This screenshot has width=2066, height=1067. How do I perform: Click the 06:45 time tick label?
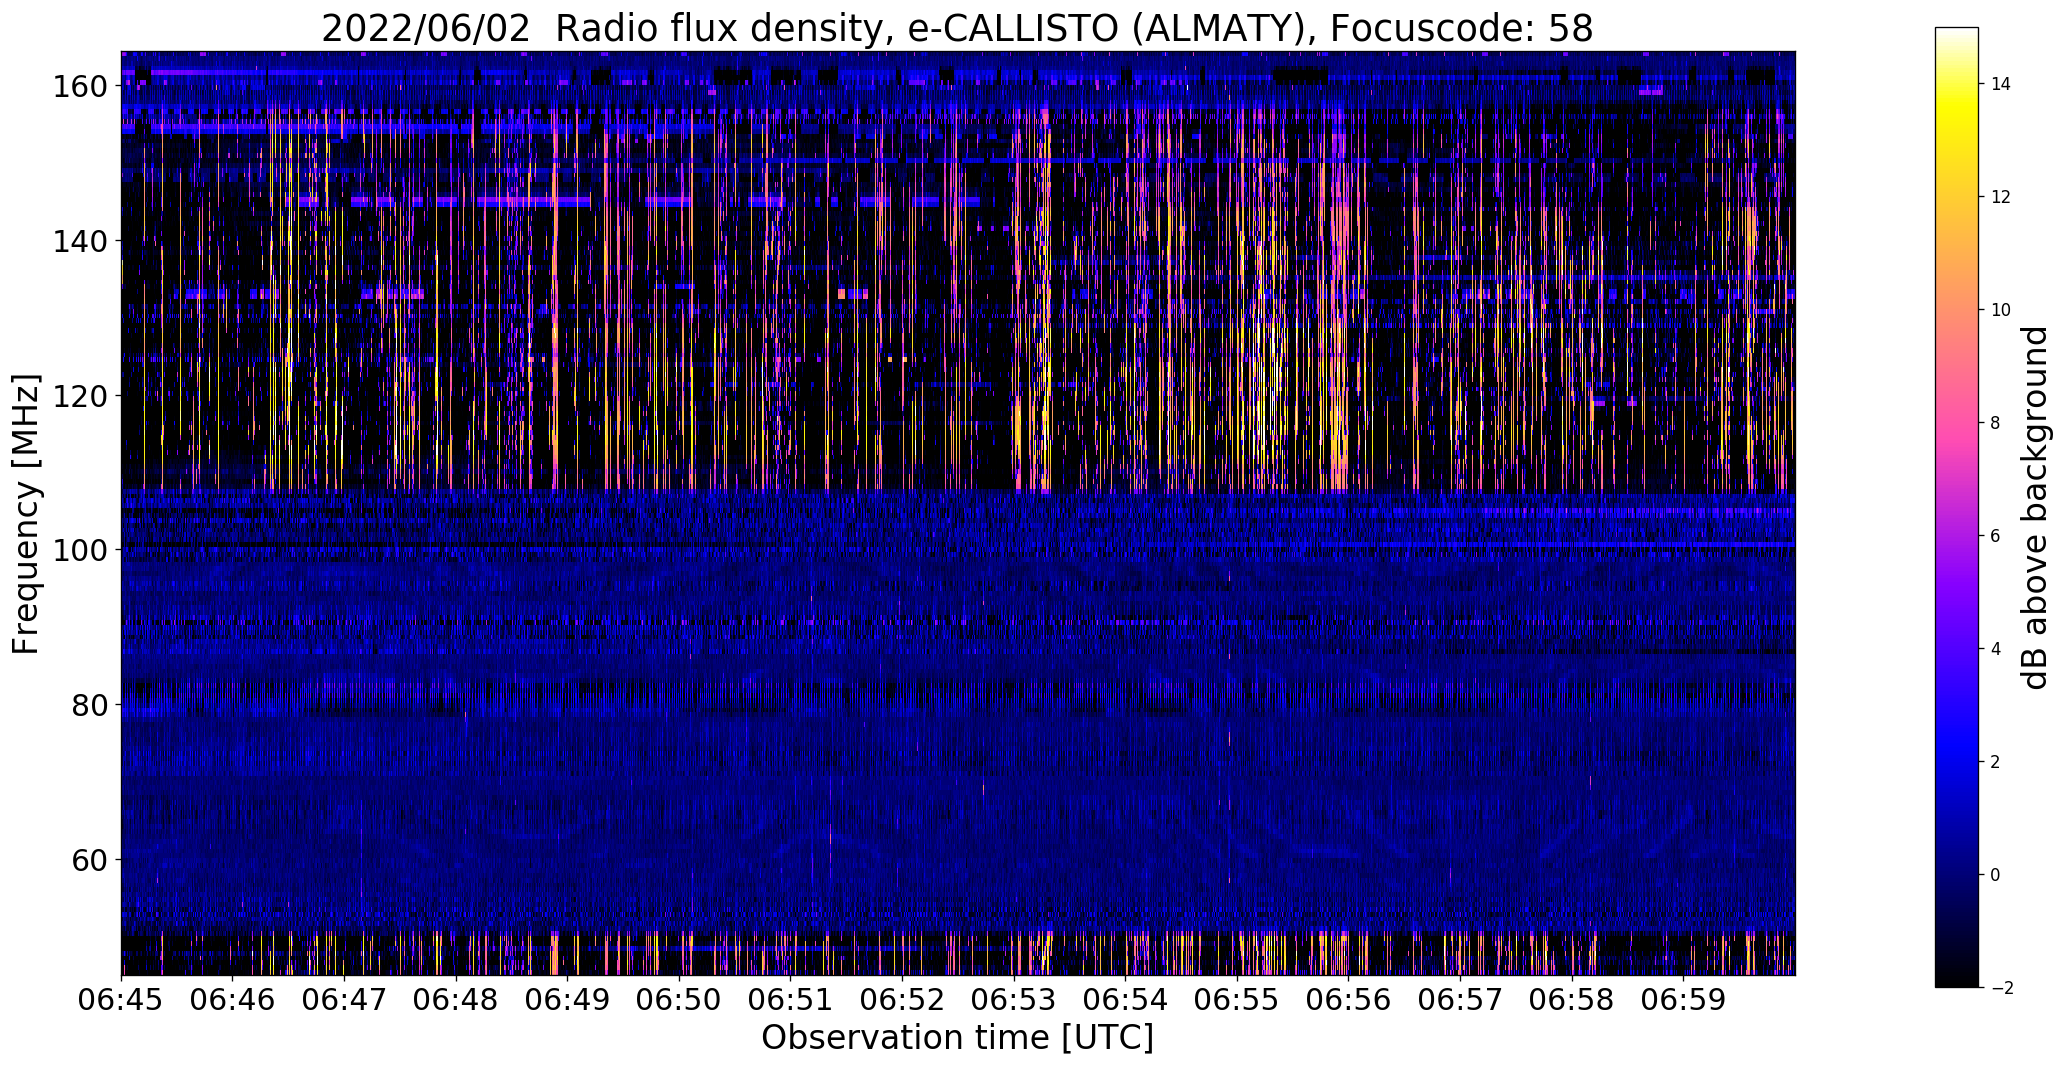point(122,999)
